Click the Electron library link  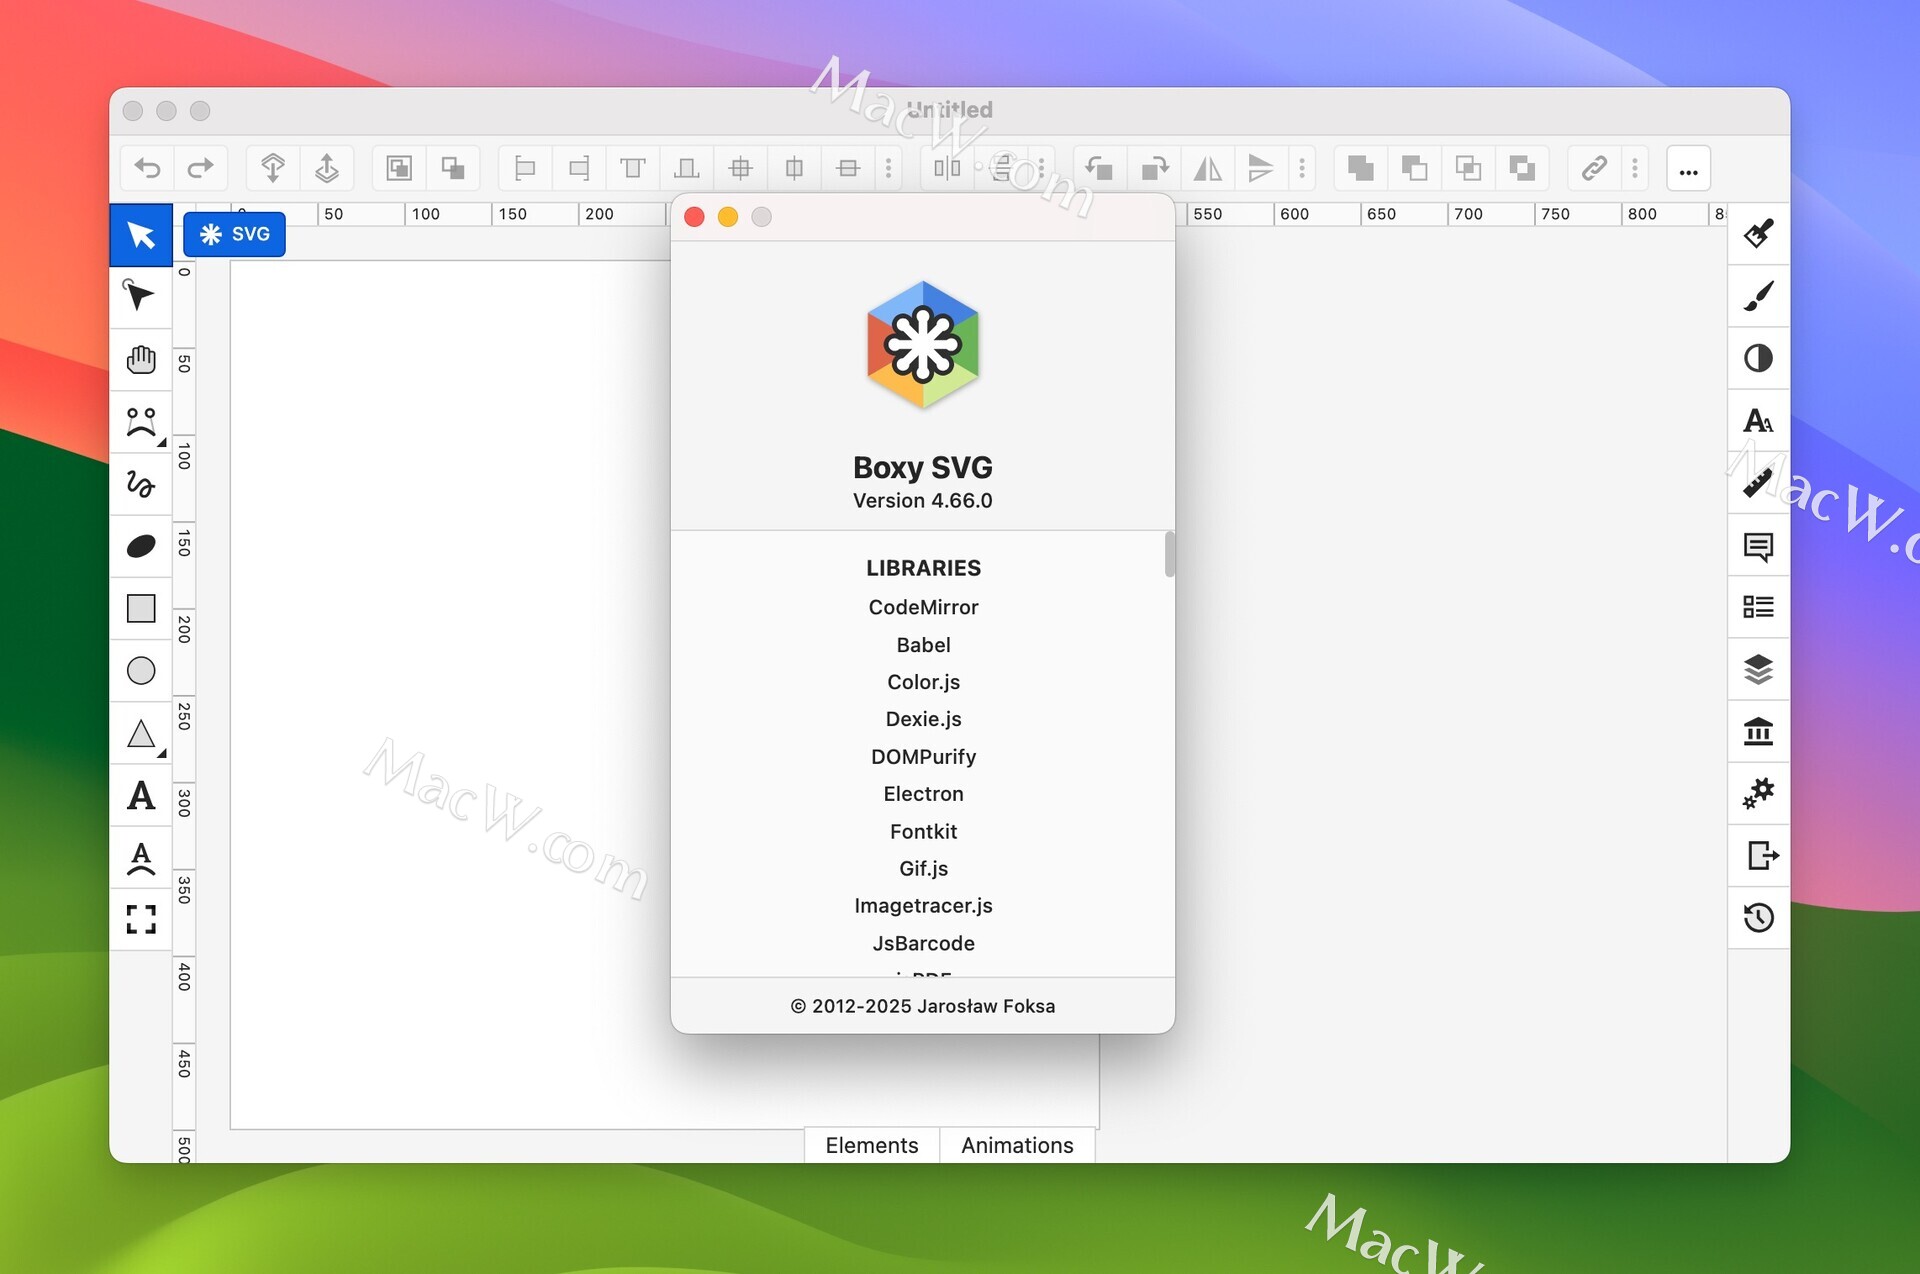click(923, 794)
